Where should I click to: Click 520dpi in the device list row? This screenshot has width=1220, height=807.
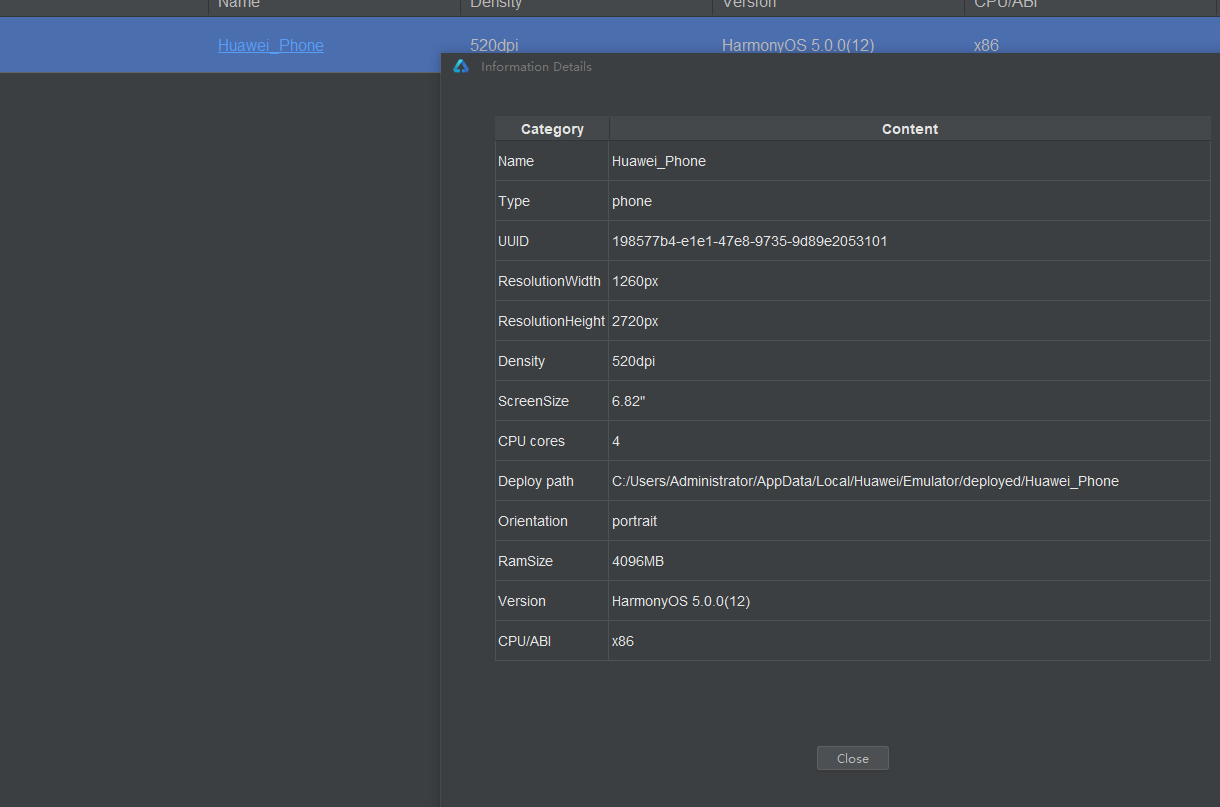pyautogui.click(x=494, y=45)
